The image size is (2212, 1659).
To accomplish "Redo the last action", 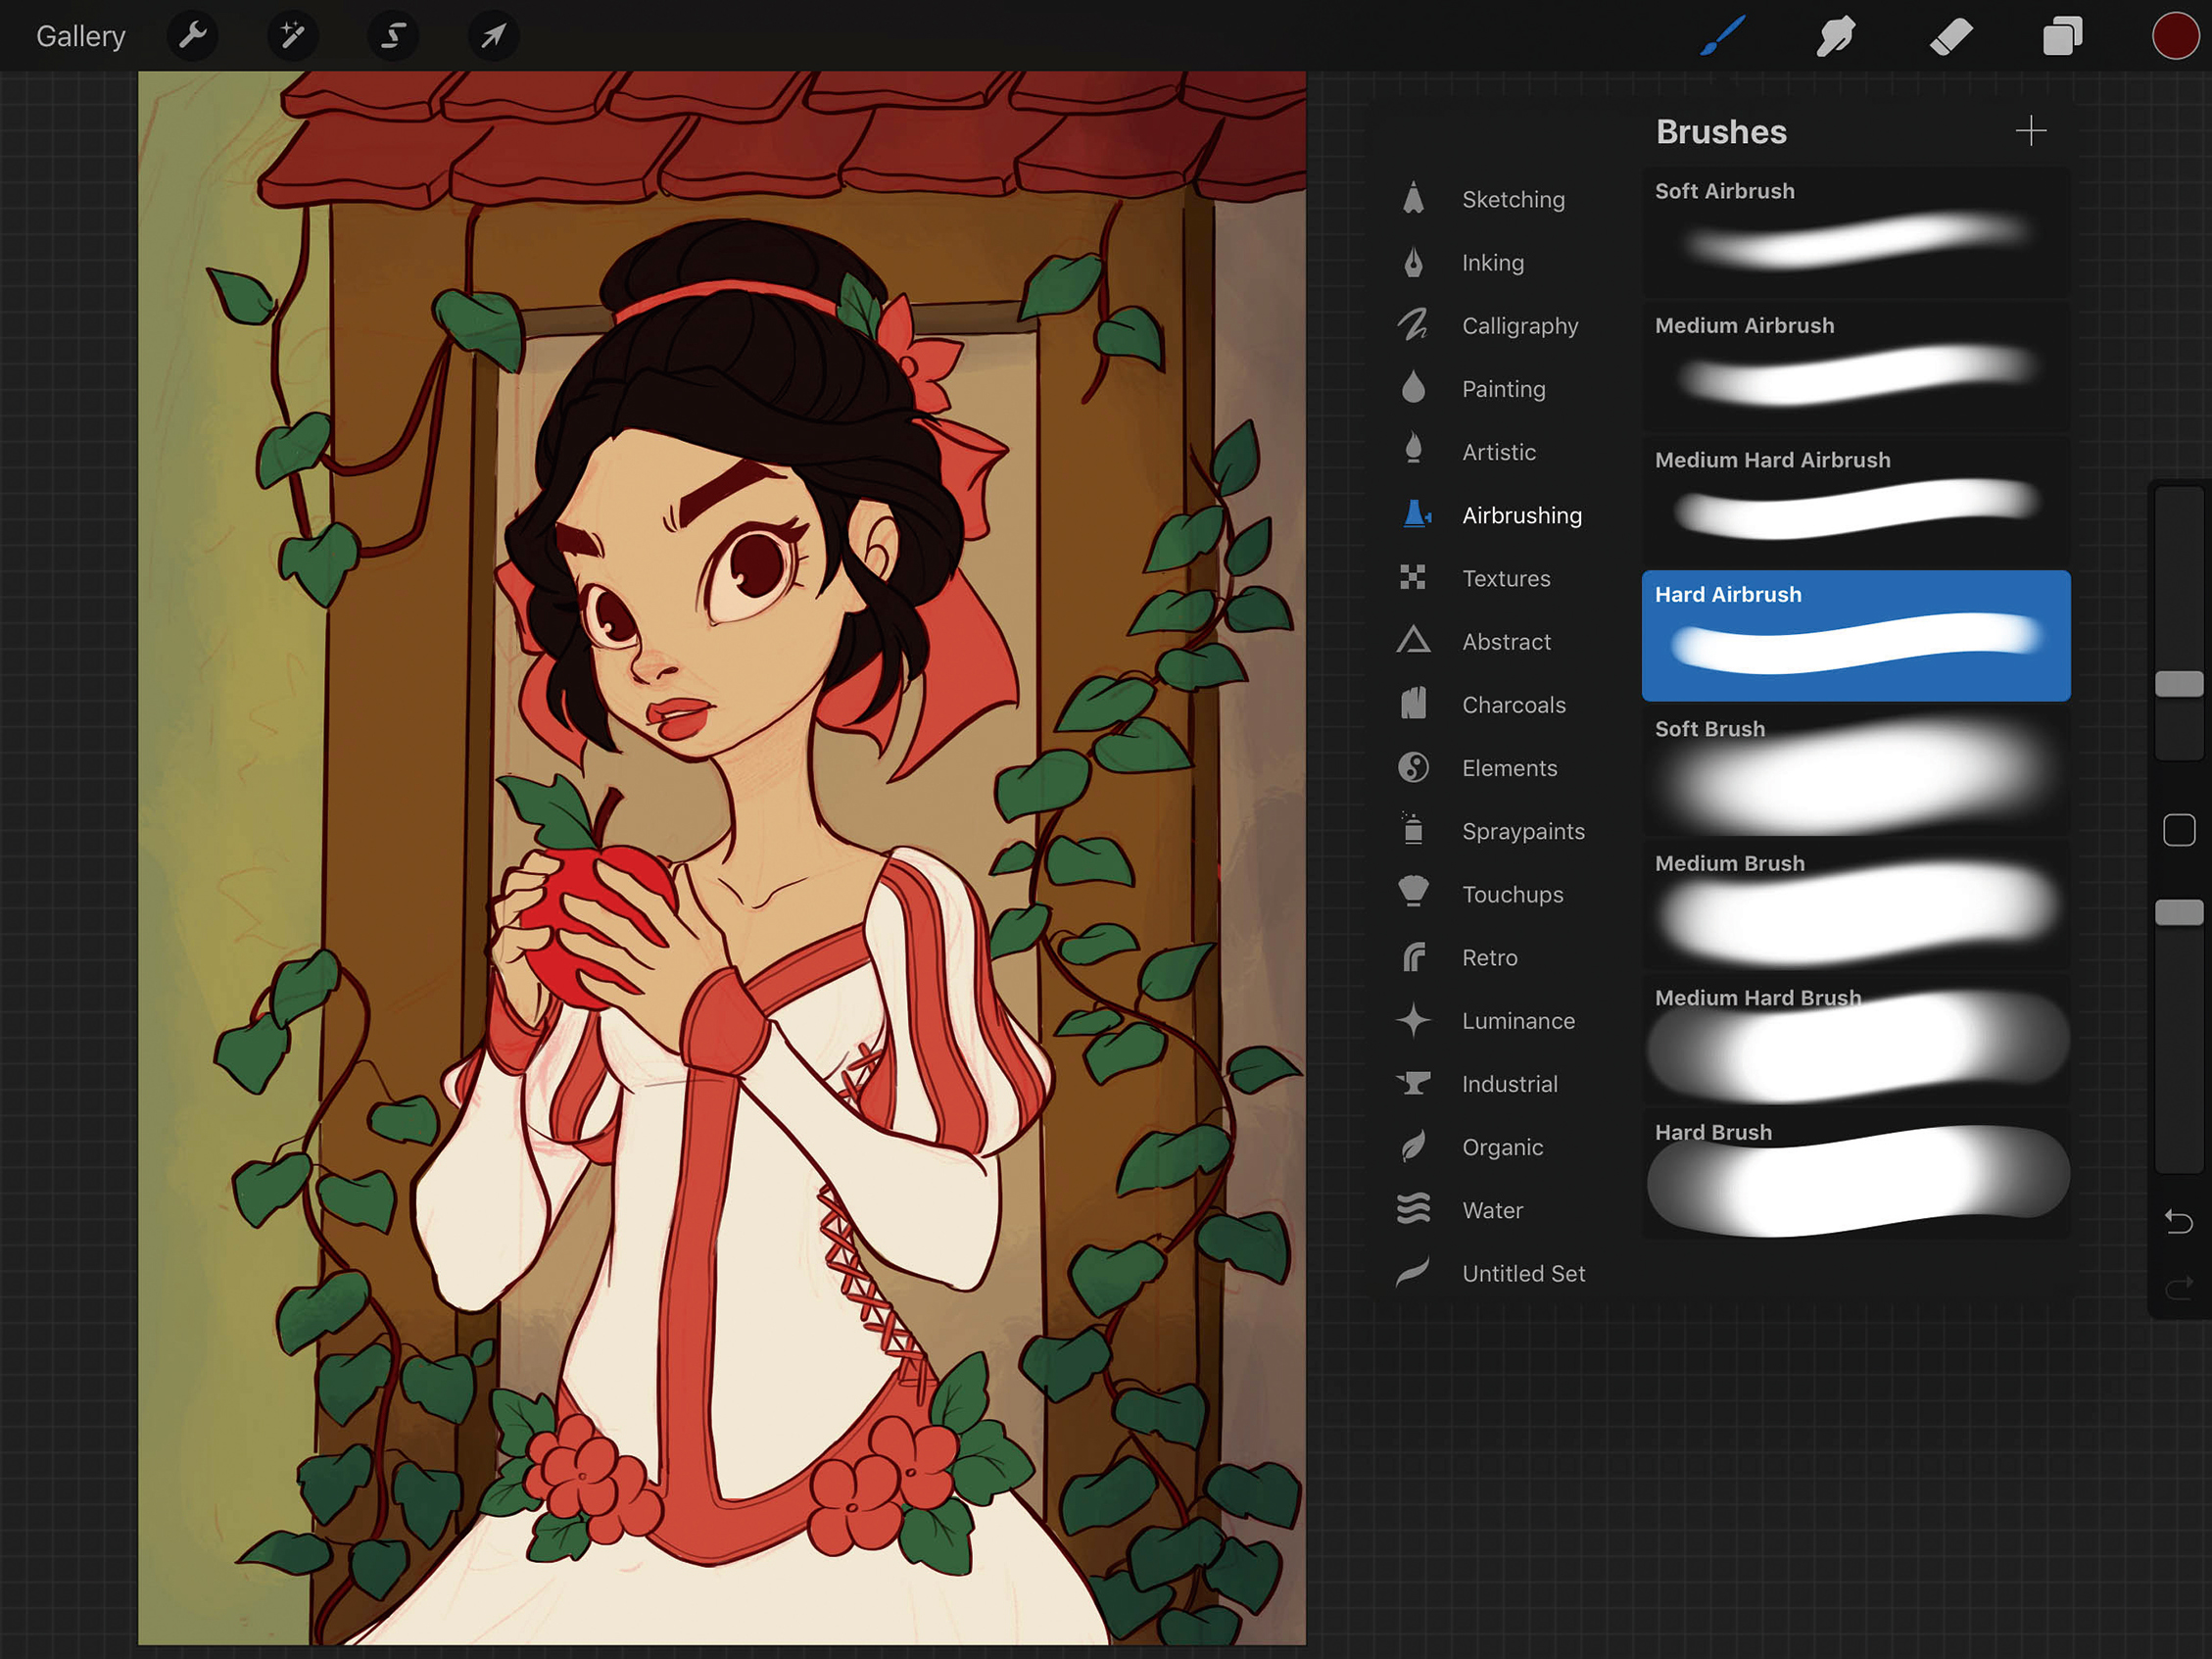I will [2179, 1288].
